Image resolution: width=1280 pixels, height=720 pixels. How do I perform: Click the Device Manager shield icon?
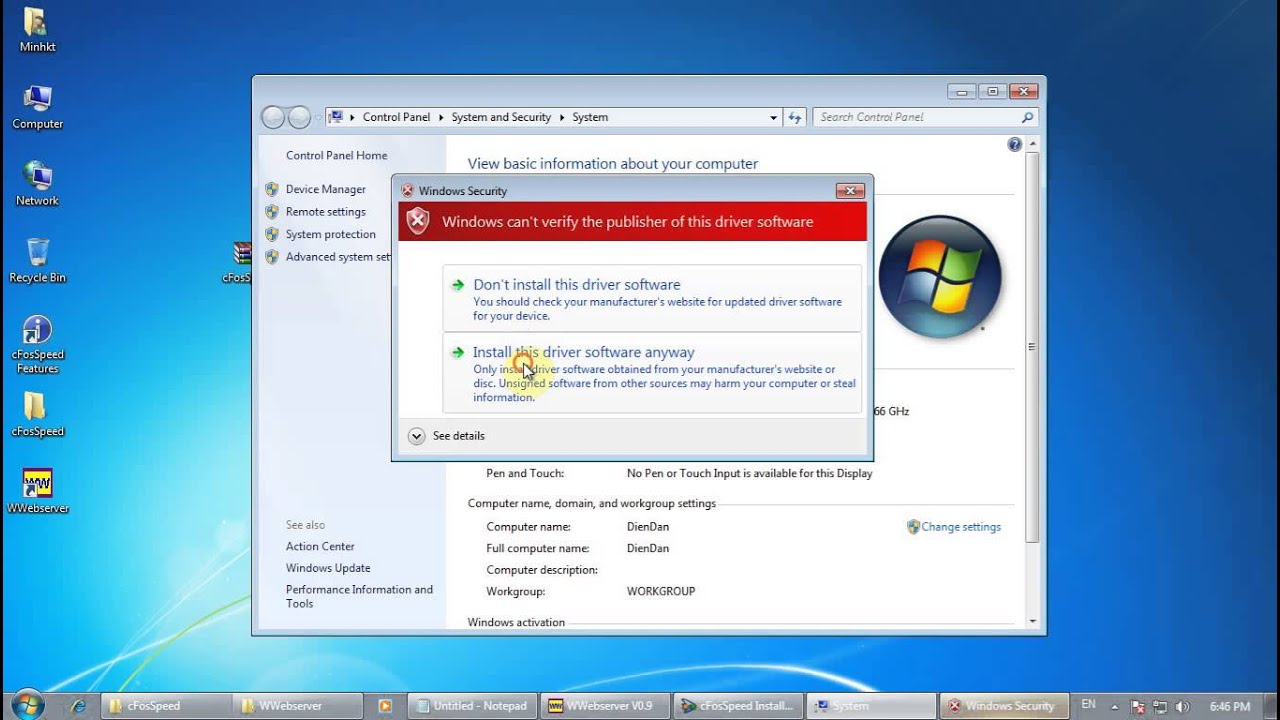point(272,189)
